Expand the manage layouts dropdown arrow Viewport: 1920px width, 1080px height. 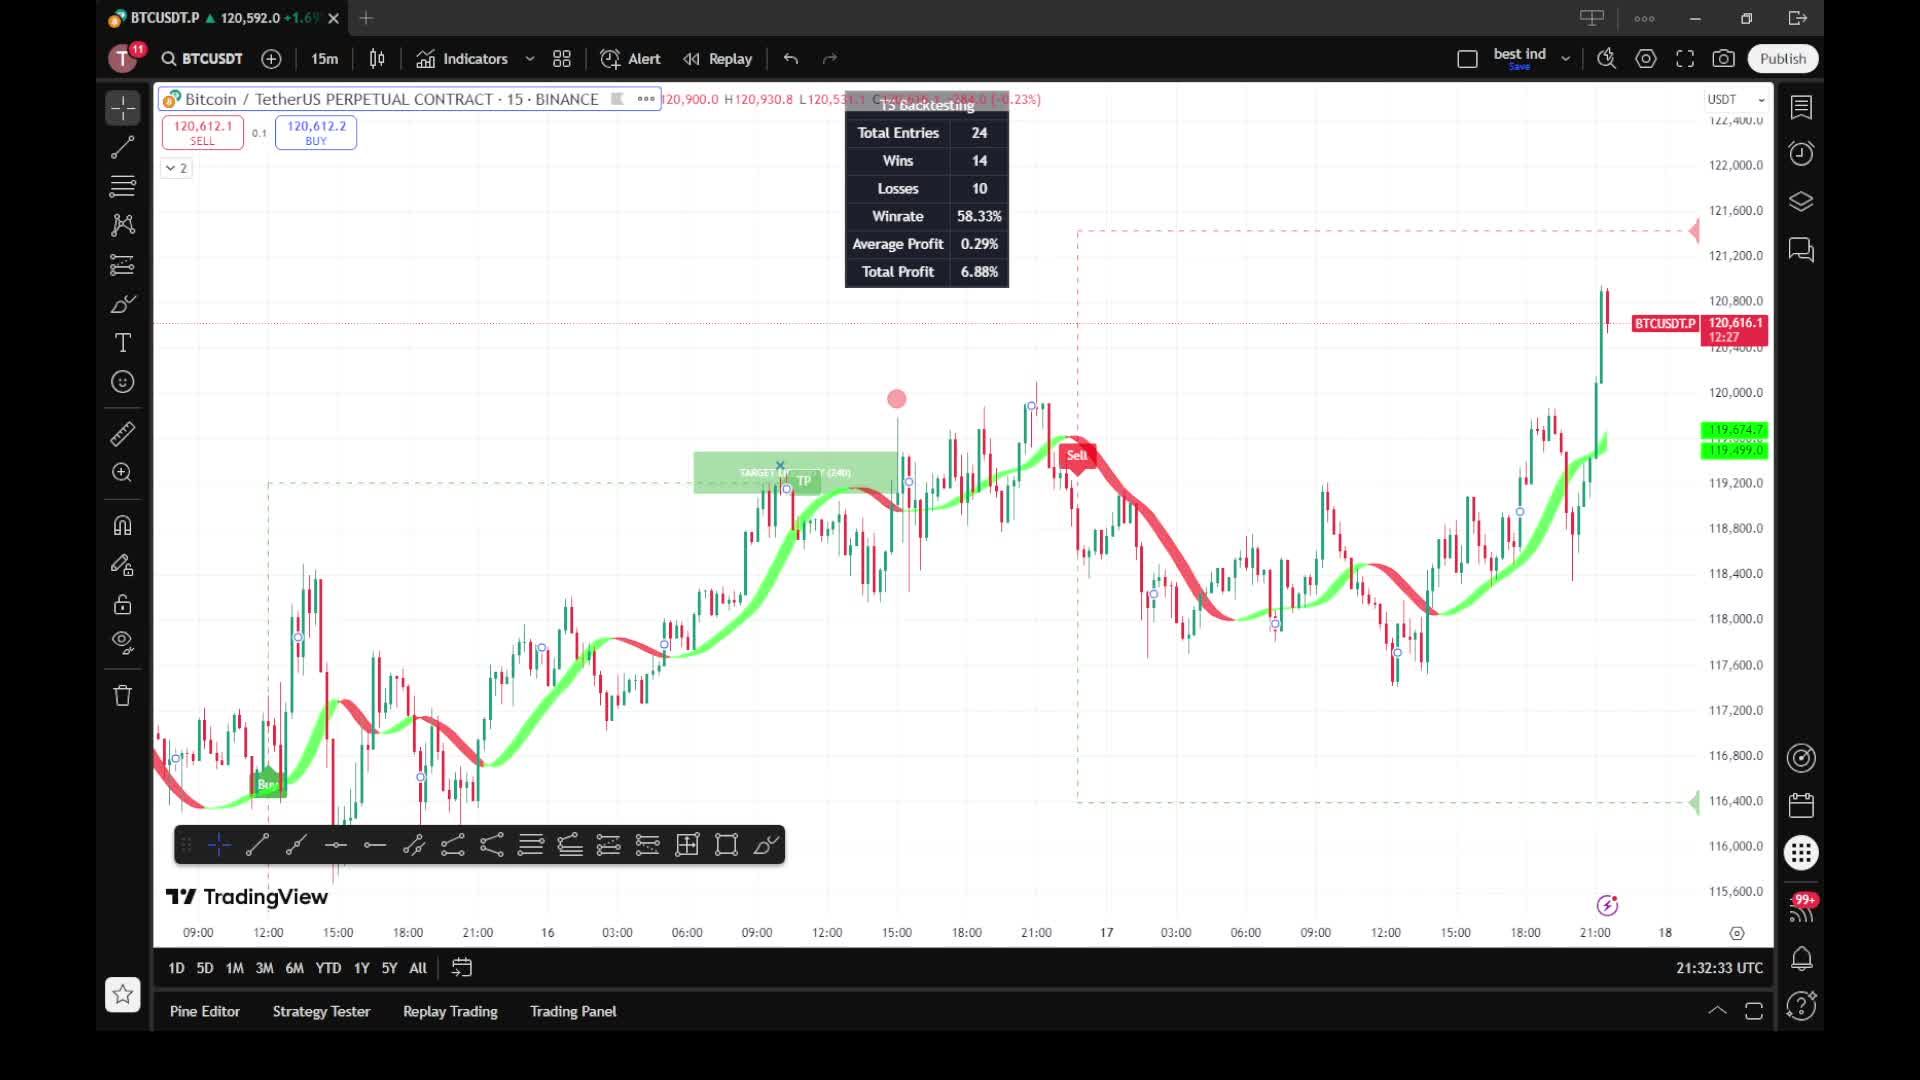tap(1565, 59)
